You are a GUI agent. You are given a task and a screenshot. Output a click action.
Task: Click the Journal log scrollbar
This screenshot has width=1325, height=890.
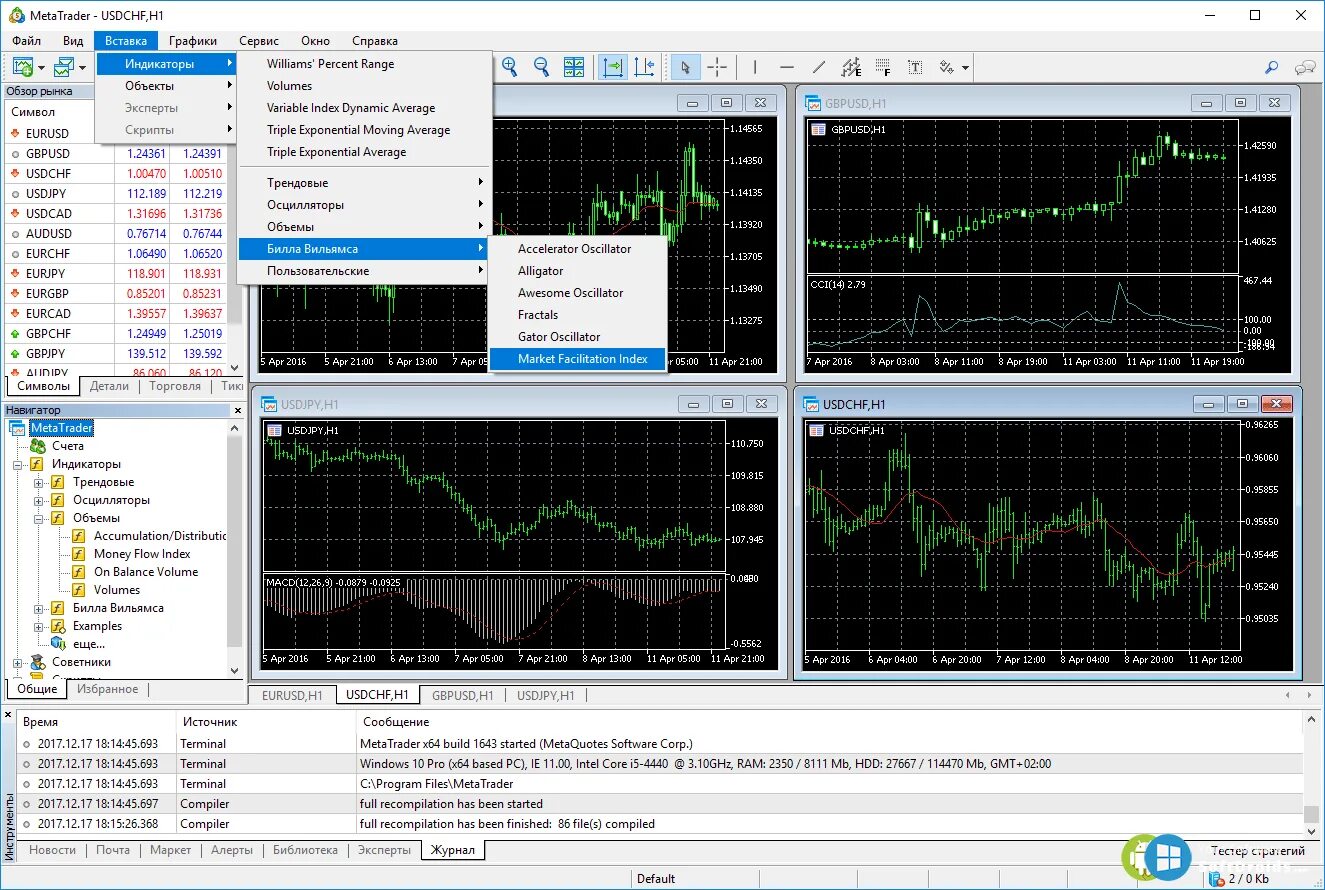pyautogui.click(x=1311, y=775)
